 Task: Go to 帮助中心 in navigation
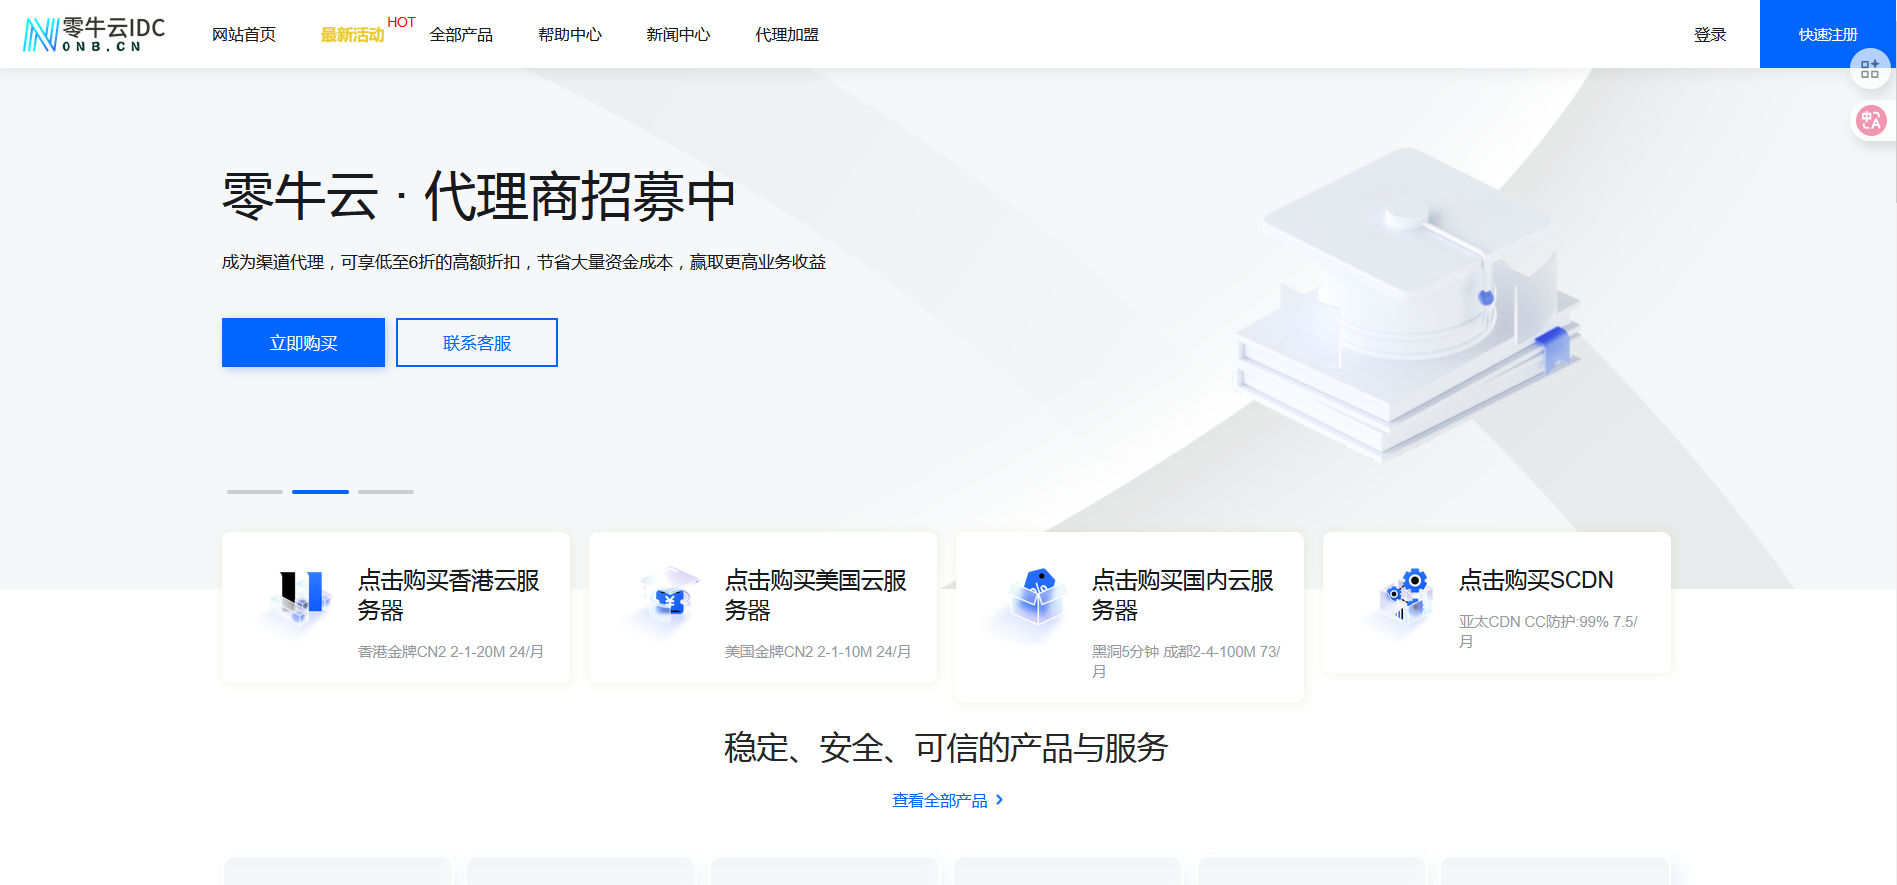coord(570,35)
